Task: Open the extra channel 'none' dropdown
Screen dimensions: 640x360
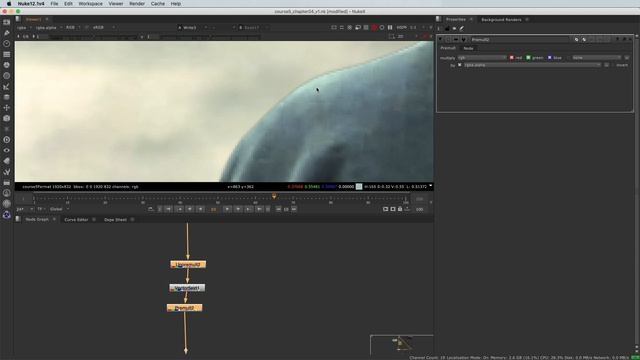Action: click(x=596, y=58)
